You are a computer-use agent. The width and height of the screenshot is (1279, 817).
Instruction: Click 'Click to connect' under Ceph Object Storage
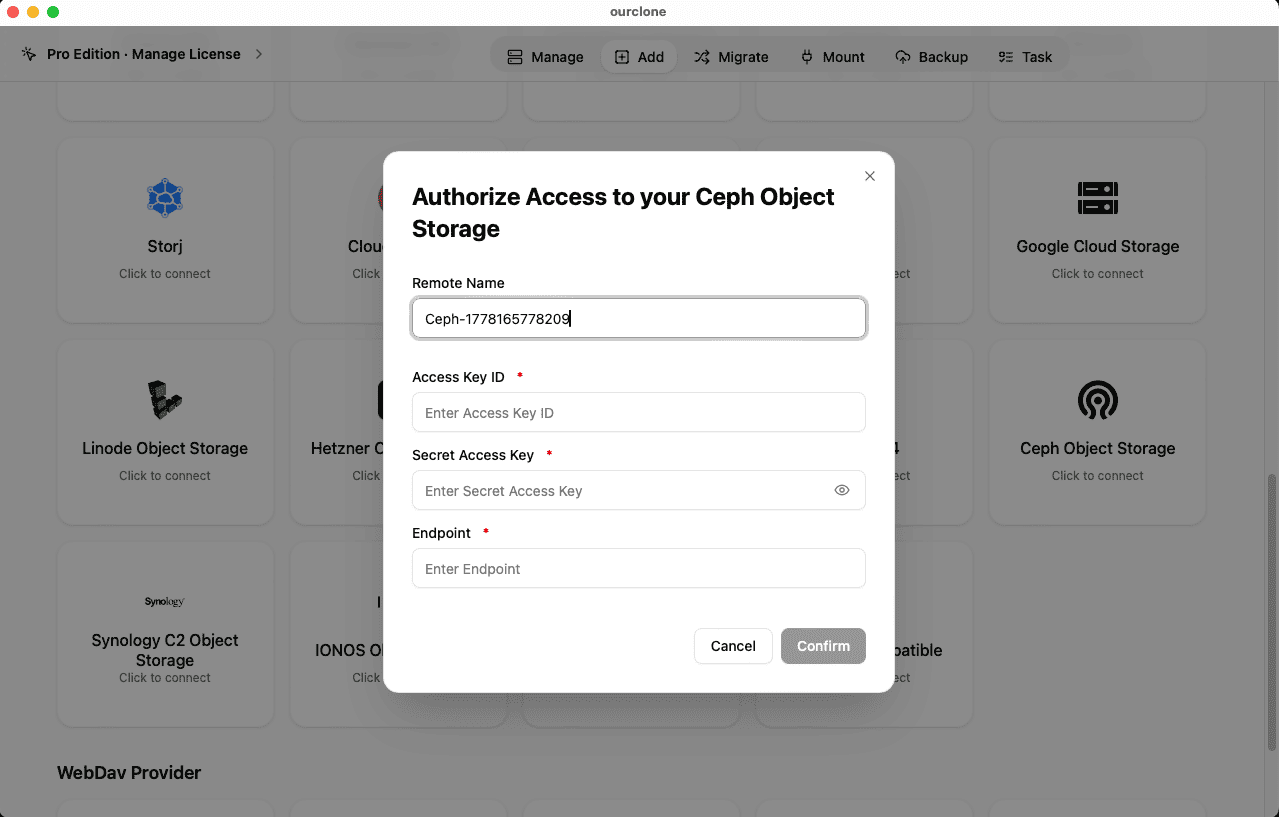tap(1097, 475)
